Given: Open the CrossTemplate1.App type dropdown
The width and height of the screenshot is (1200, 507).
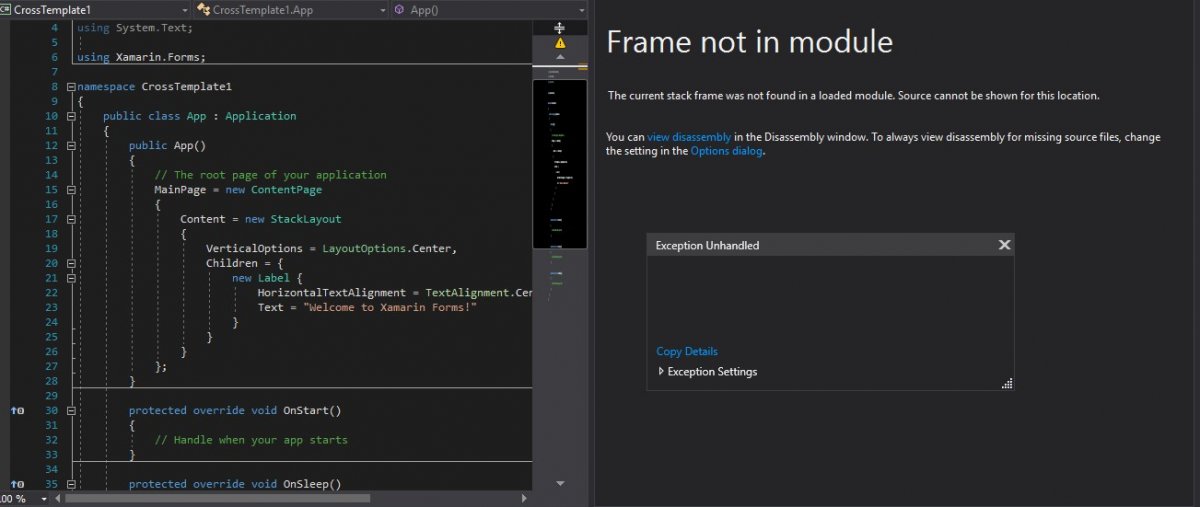Looking at the screenshot, I should coord(382,9).
